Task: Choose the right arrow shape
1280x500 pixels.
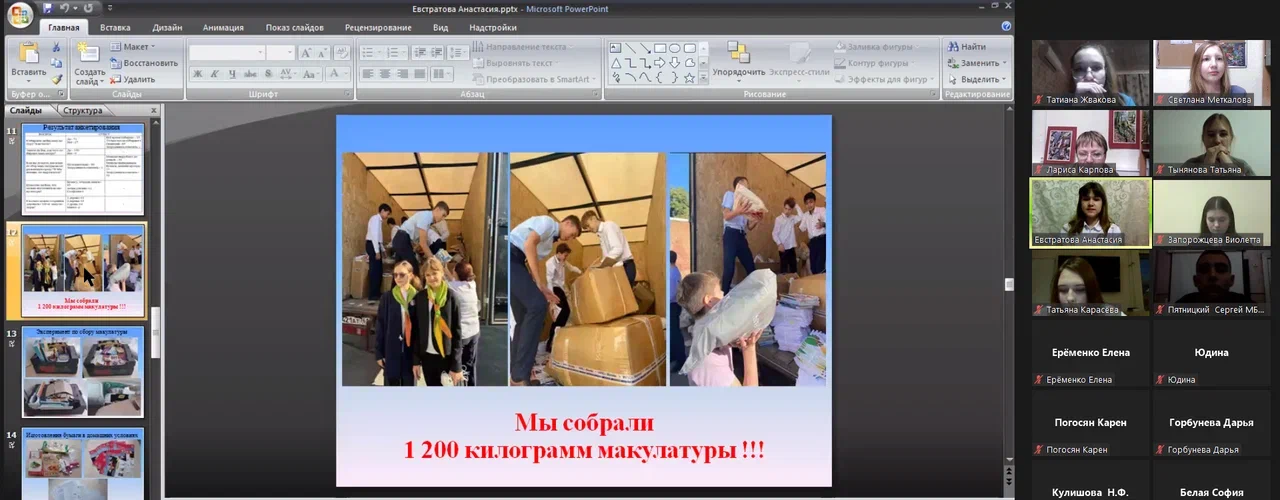Action: (659, 62)
